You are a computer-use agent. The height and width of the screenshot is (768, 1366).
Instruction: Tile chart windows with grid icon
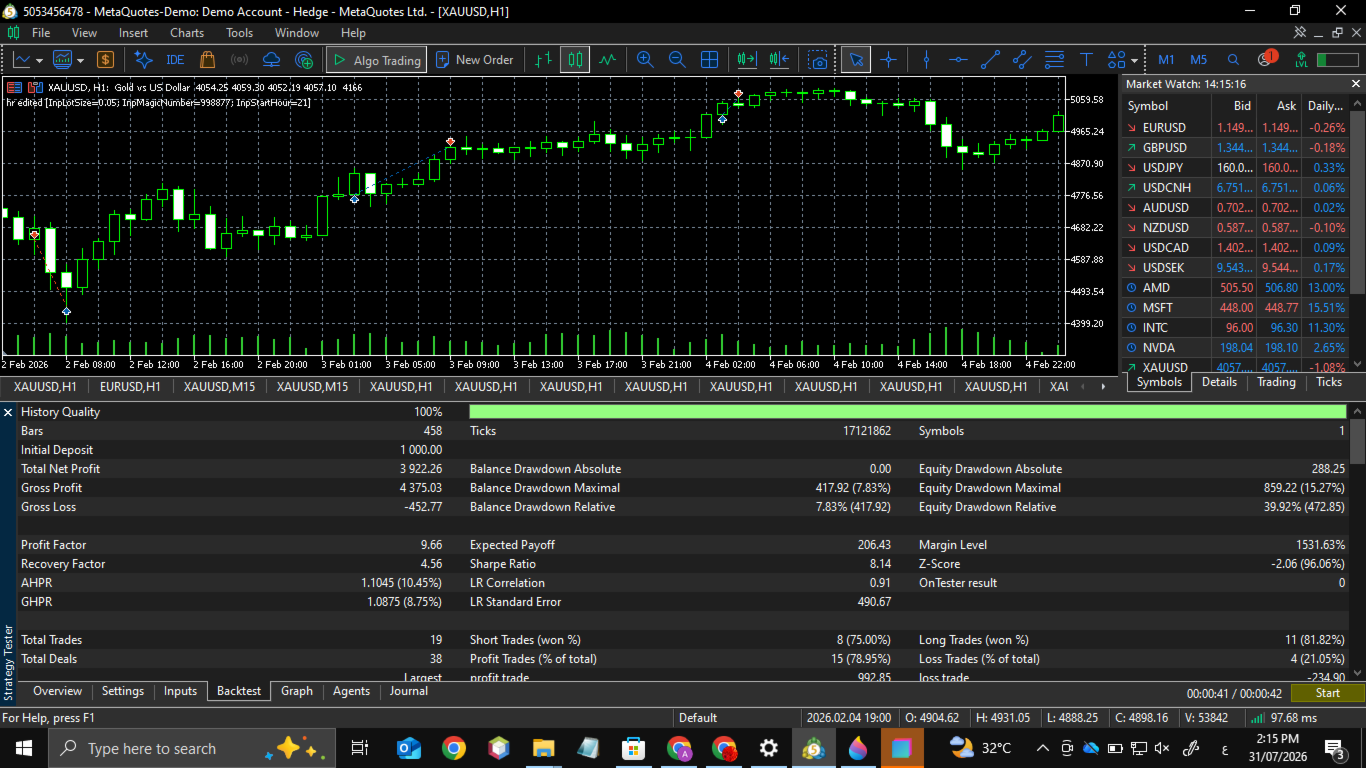(709, 60)
